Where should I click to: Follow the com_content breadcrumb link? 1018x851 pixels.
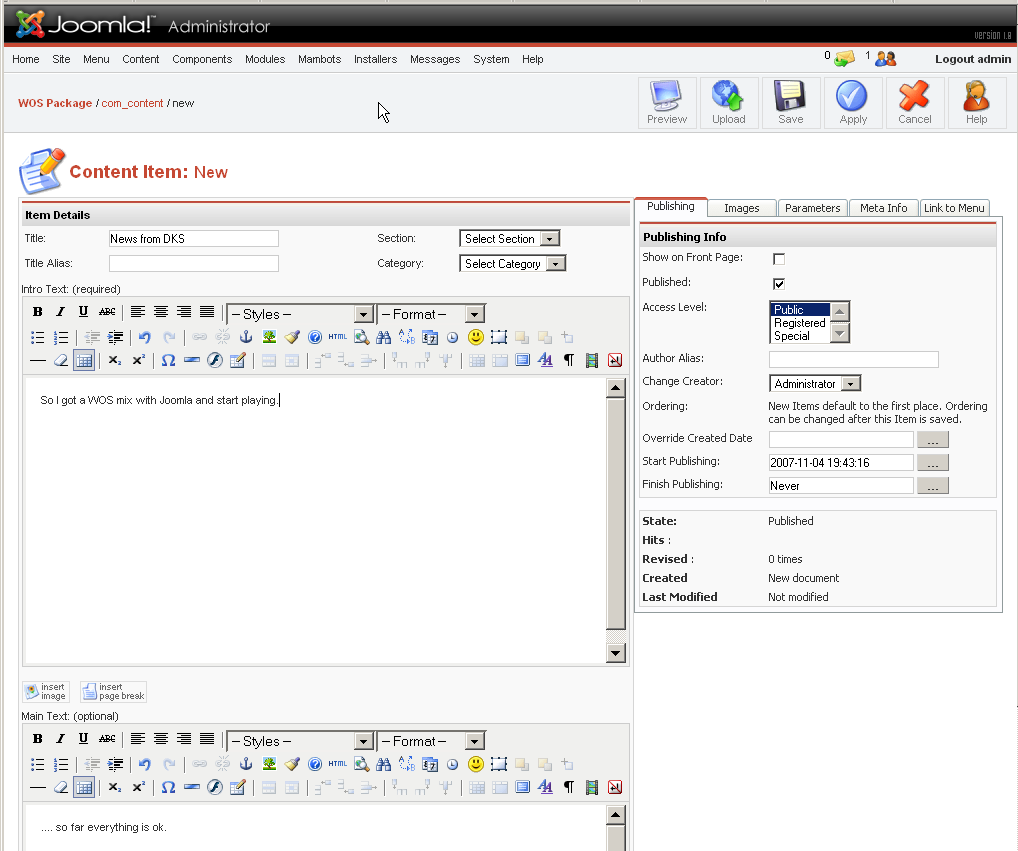tap(132, 103)
